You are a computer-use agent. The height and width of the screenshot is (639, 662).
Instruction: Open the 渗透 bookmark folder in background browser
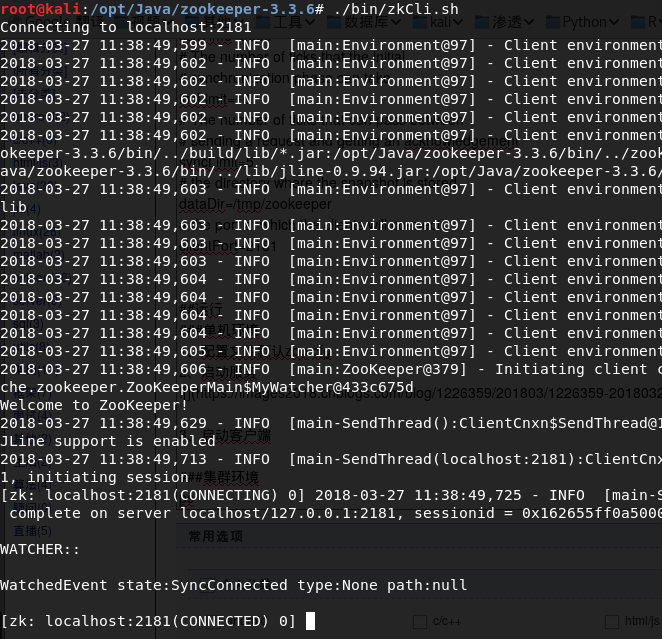[505, 22]
